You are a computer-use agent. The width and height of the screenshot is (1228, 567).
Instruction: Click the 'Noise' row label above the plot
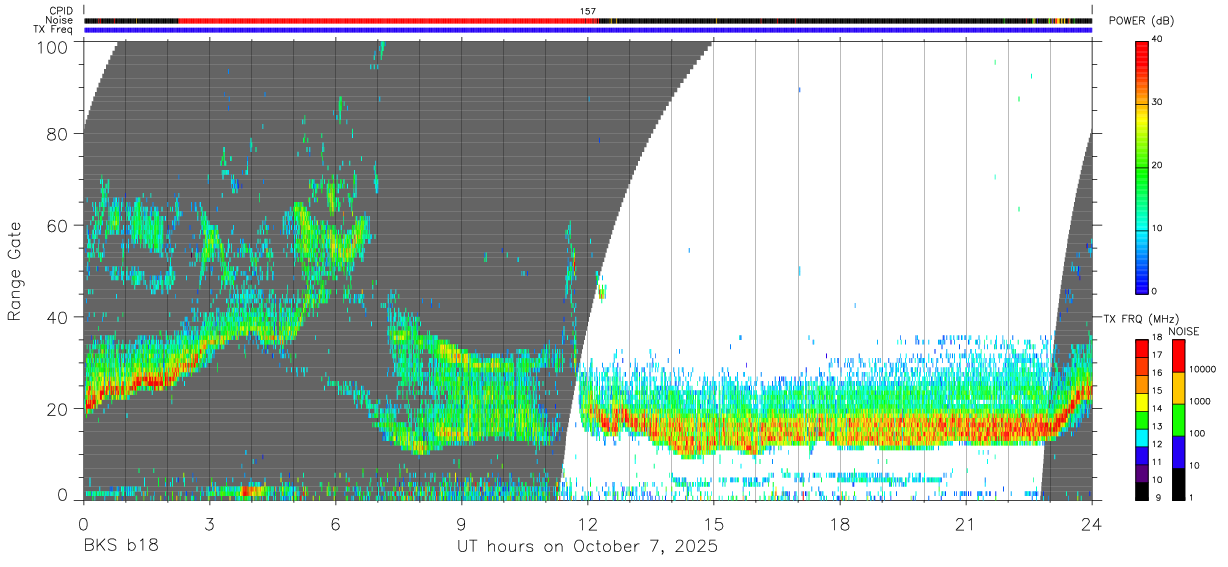pos(60,20)
